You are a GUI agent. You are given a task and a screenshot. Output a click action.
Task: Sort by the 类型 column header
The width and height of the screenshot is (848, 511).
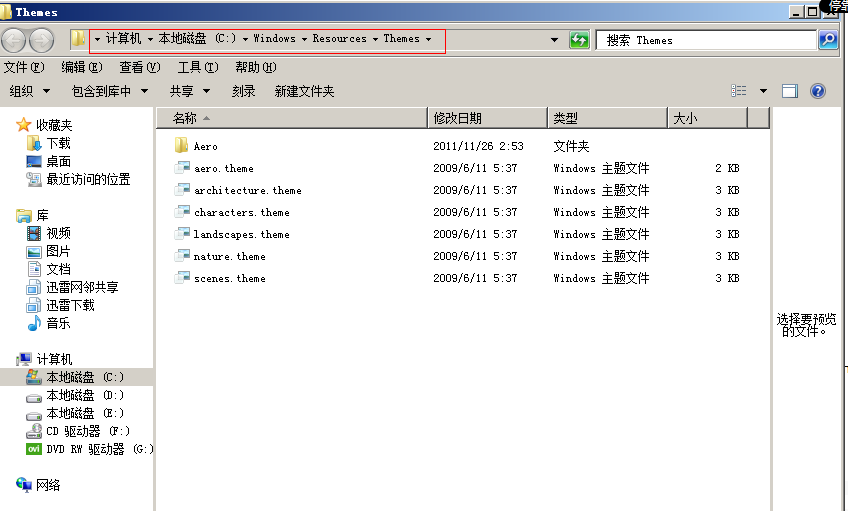click(x=608, y=118)
